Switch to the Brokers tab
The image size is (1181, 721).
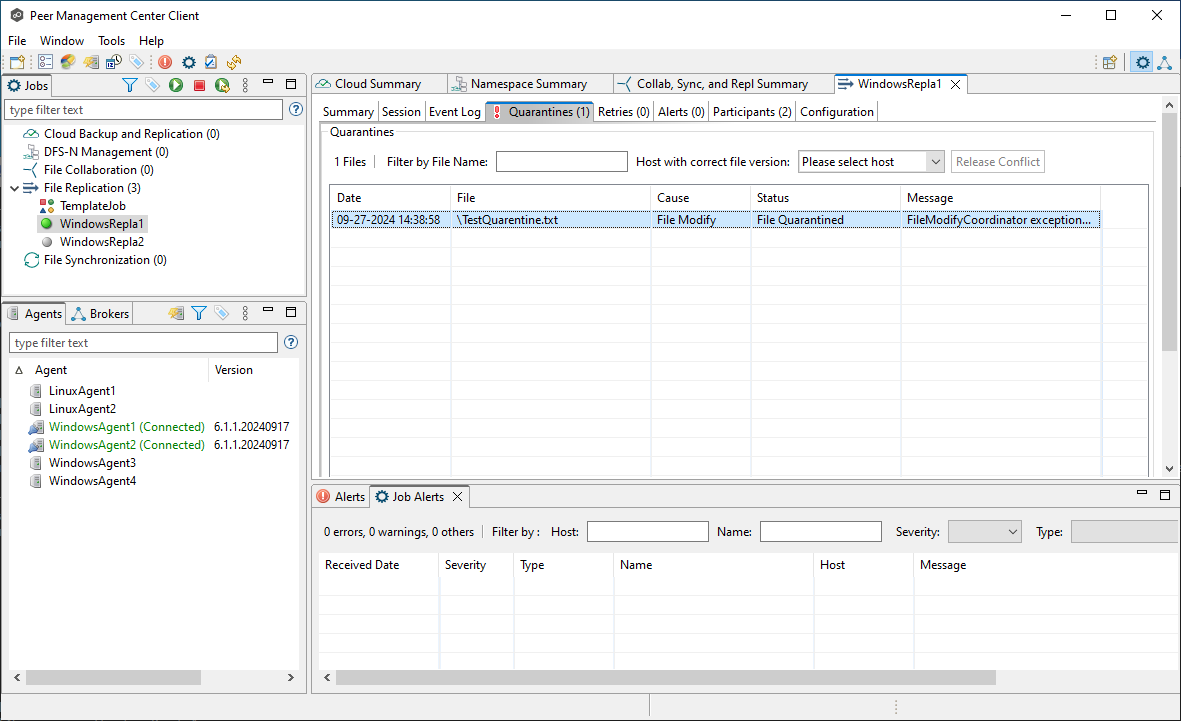pyautogui.click(x=100, y=314)
